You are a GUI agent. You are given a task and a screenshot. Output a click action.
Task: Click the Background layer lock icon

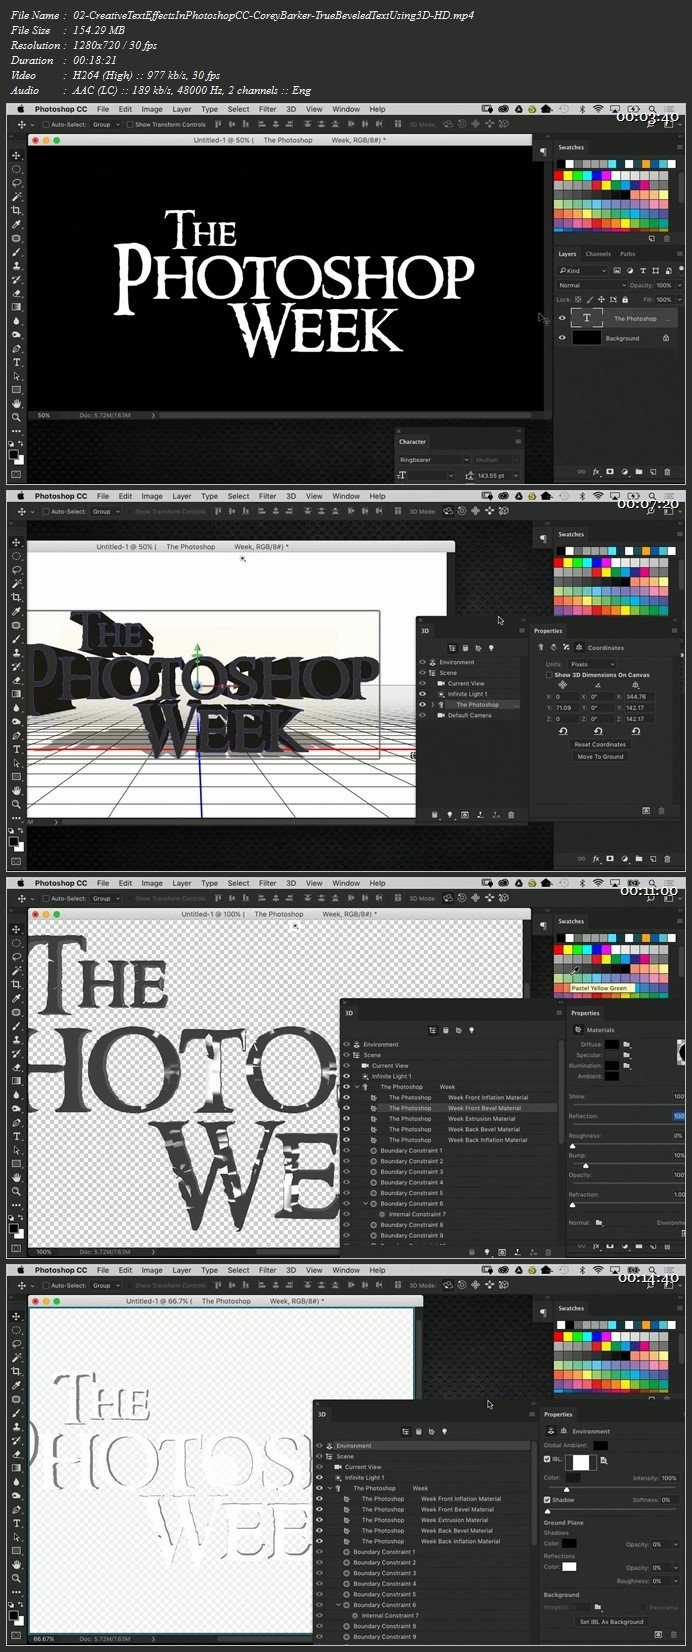coord(666,338)
